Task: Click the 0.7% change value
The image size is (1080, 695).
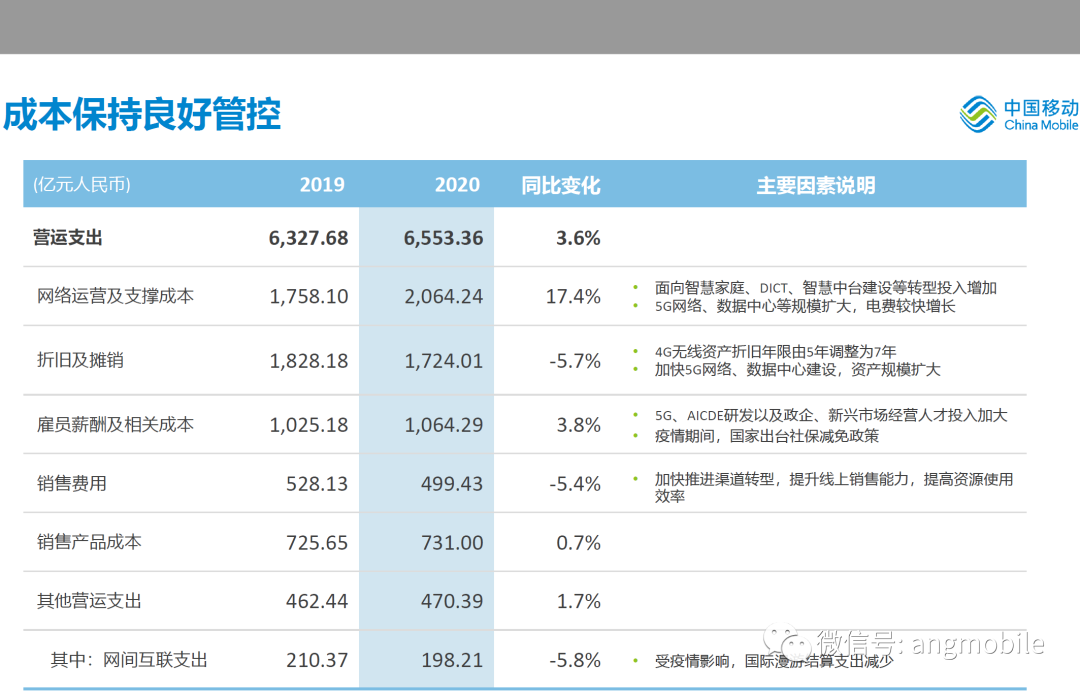Action: coord(579,543)
